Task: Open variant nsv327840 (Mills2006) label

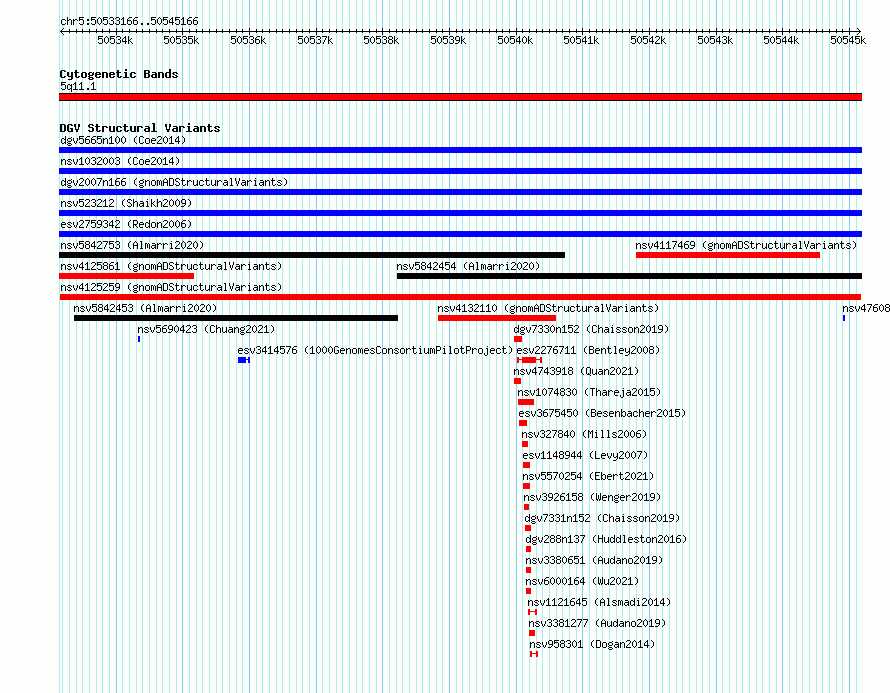Action: (584, 434)
